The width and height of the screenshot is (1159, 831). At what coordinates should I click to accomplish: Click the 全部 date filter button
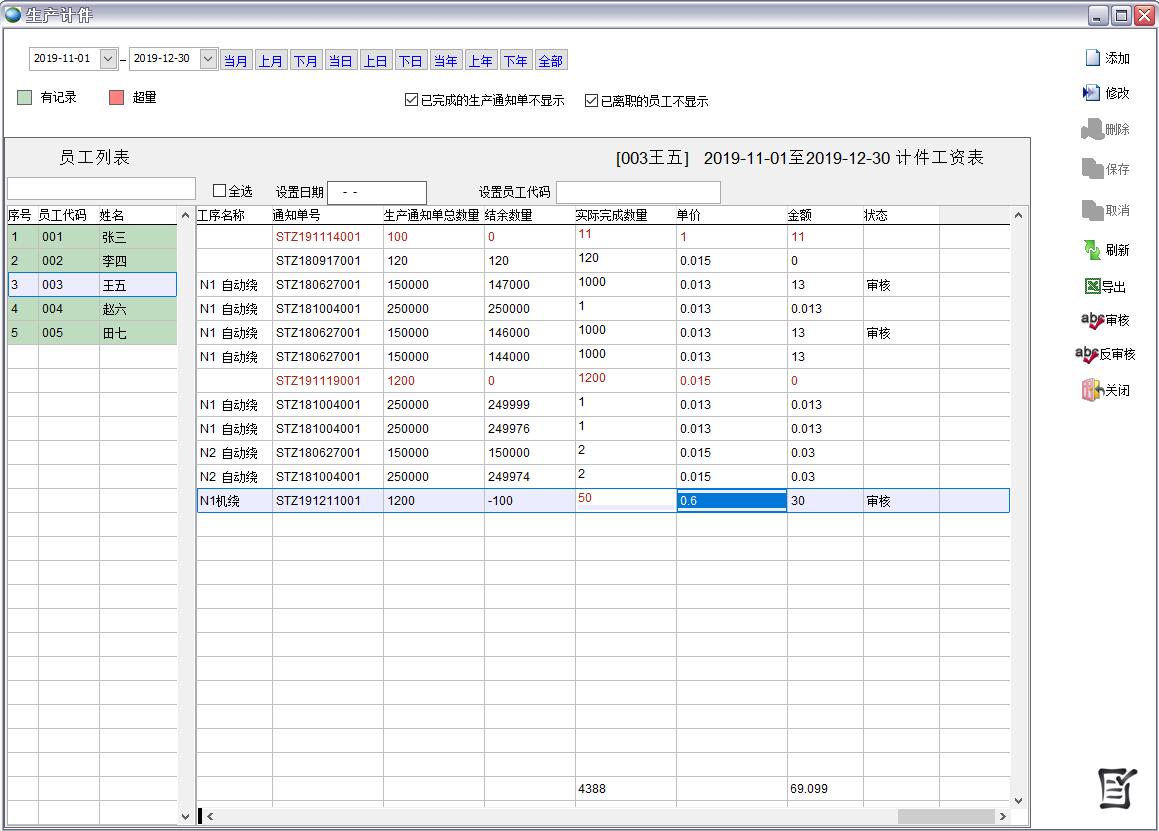click(x=550, y=61)
